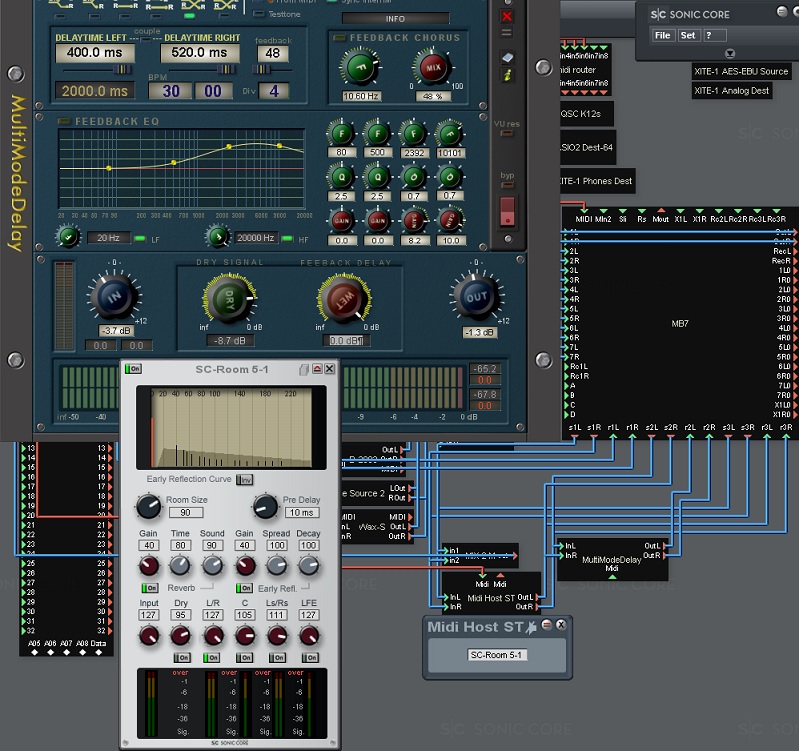Viewport: 799px width, 751px height.
Task: Click the Pre Delay field showing 10 ms
Action: coord(302,513)
